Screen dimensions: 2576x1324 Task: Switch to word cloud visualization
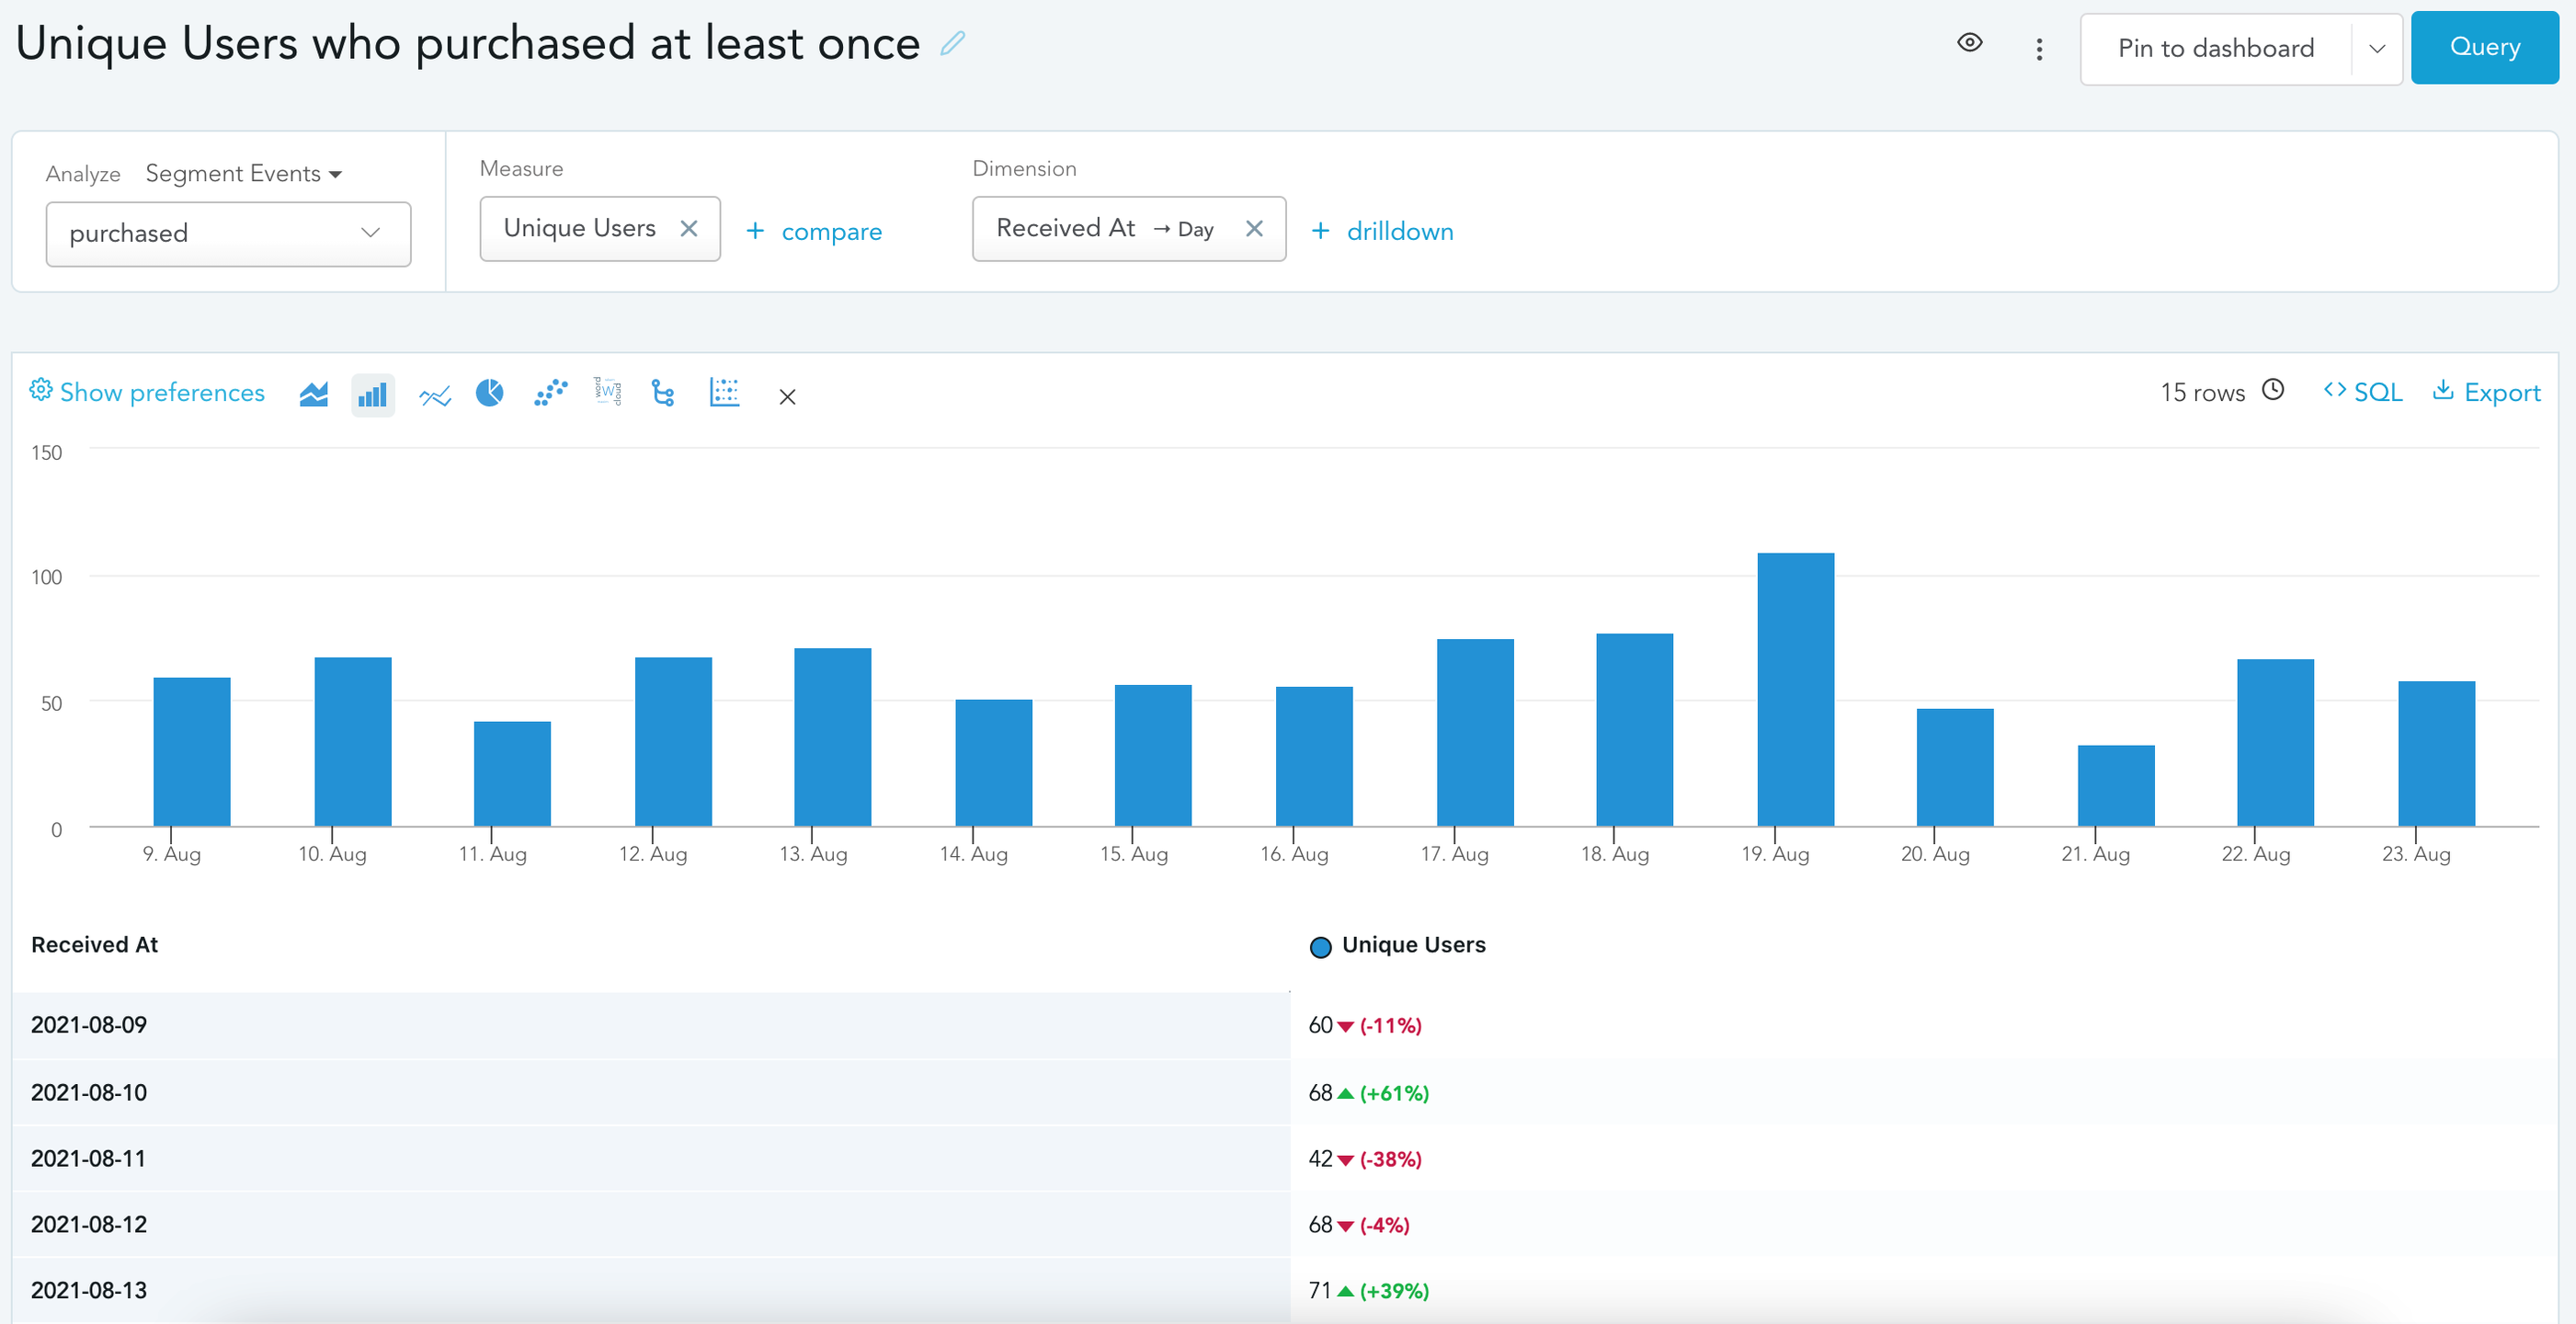[607, 392]
